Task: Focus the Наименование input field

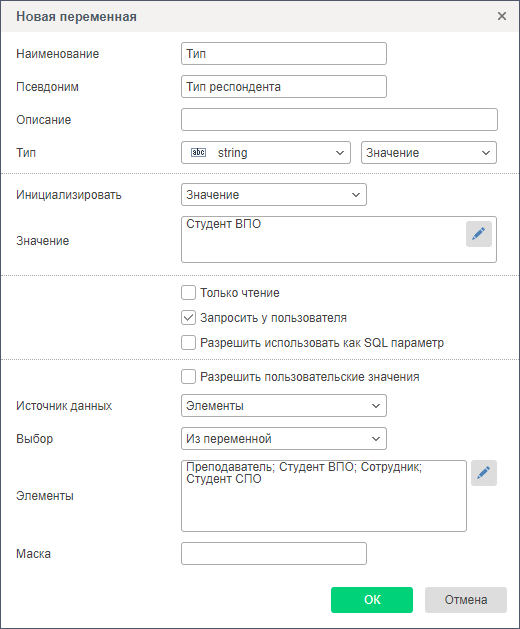Action: [x=284, y=53]
